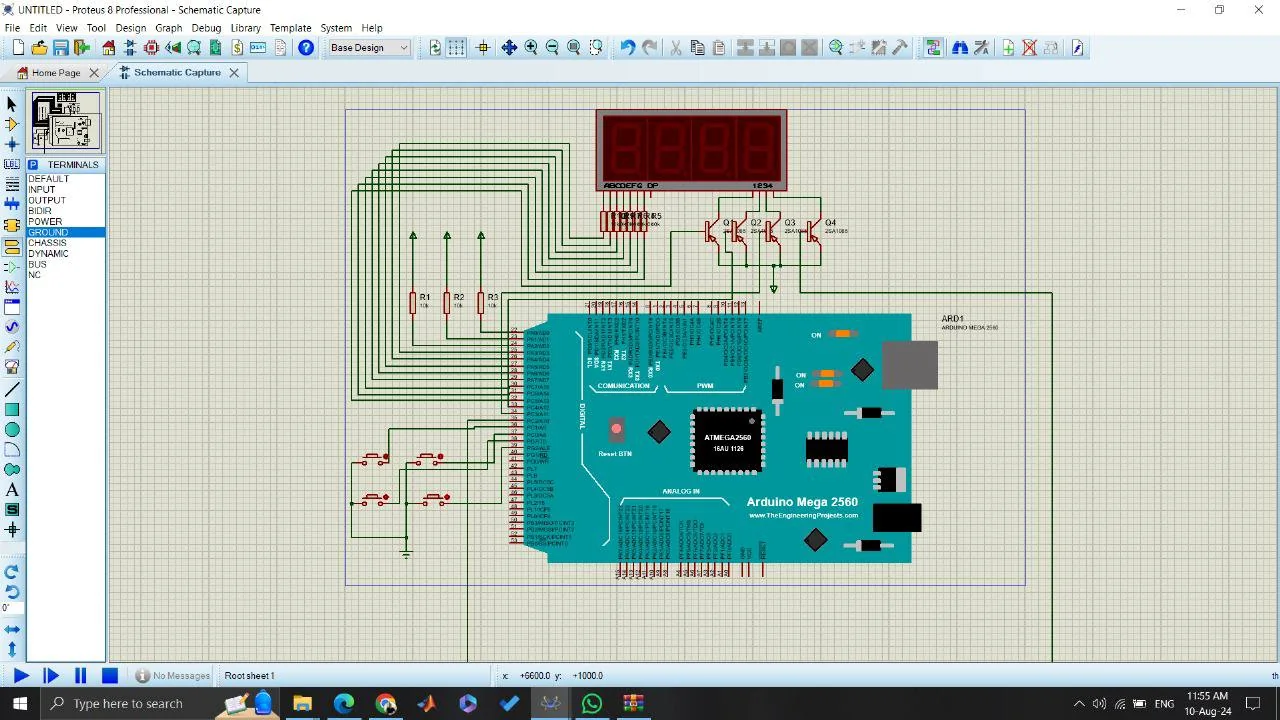Select the component mode tool in sidebar
This screenshot has height=720, width=1280.
pos(12,124)
